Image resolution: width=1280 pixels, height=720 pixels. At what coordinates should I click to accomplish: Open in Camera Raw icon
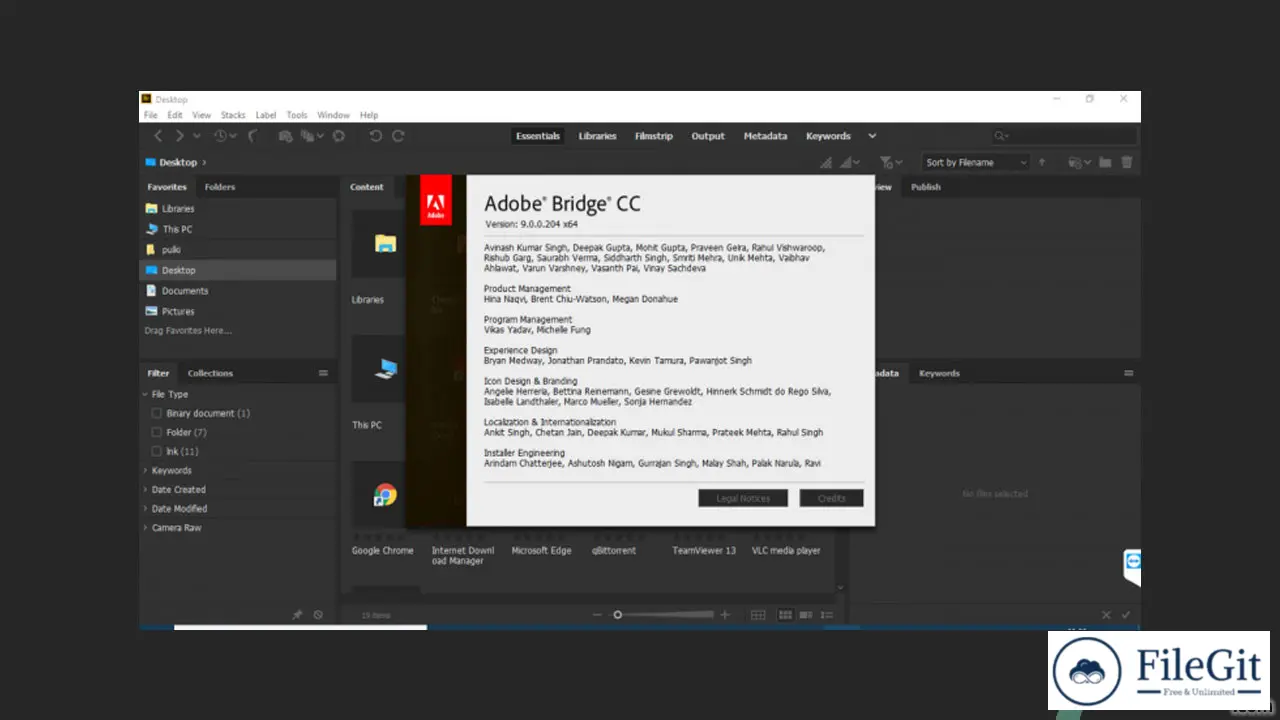(339, 136)
